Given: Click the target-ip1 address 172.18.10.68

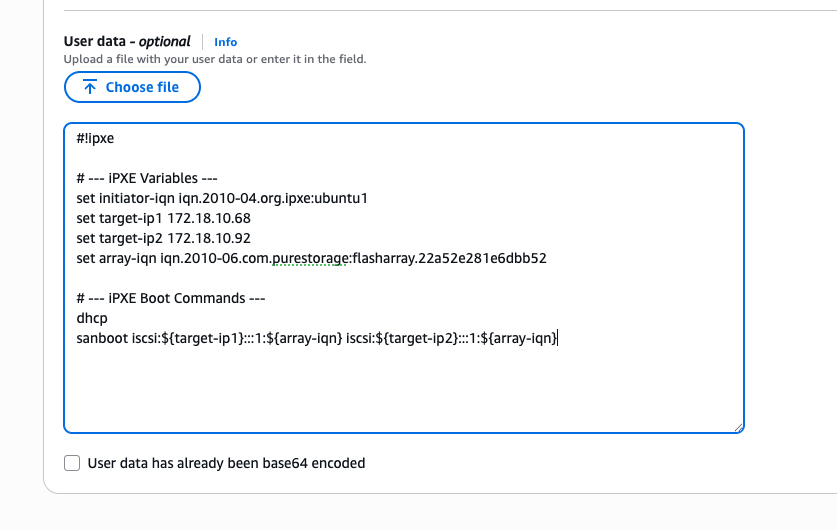Looking at the screenshot, I should [x=208, y=218].
